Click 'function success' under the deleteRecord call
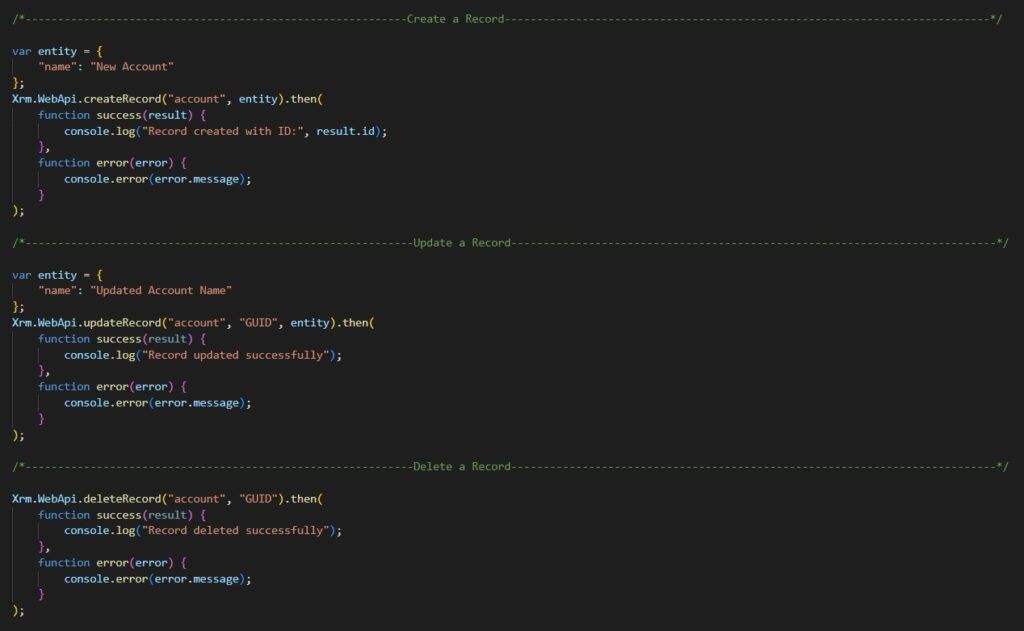This screenshot has width=1024, height=631. (89, 515)
